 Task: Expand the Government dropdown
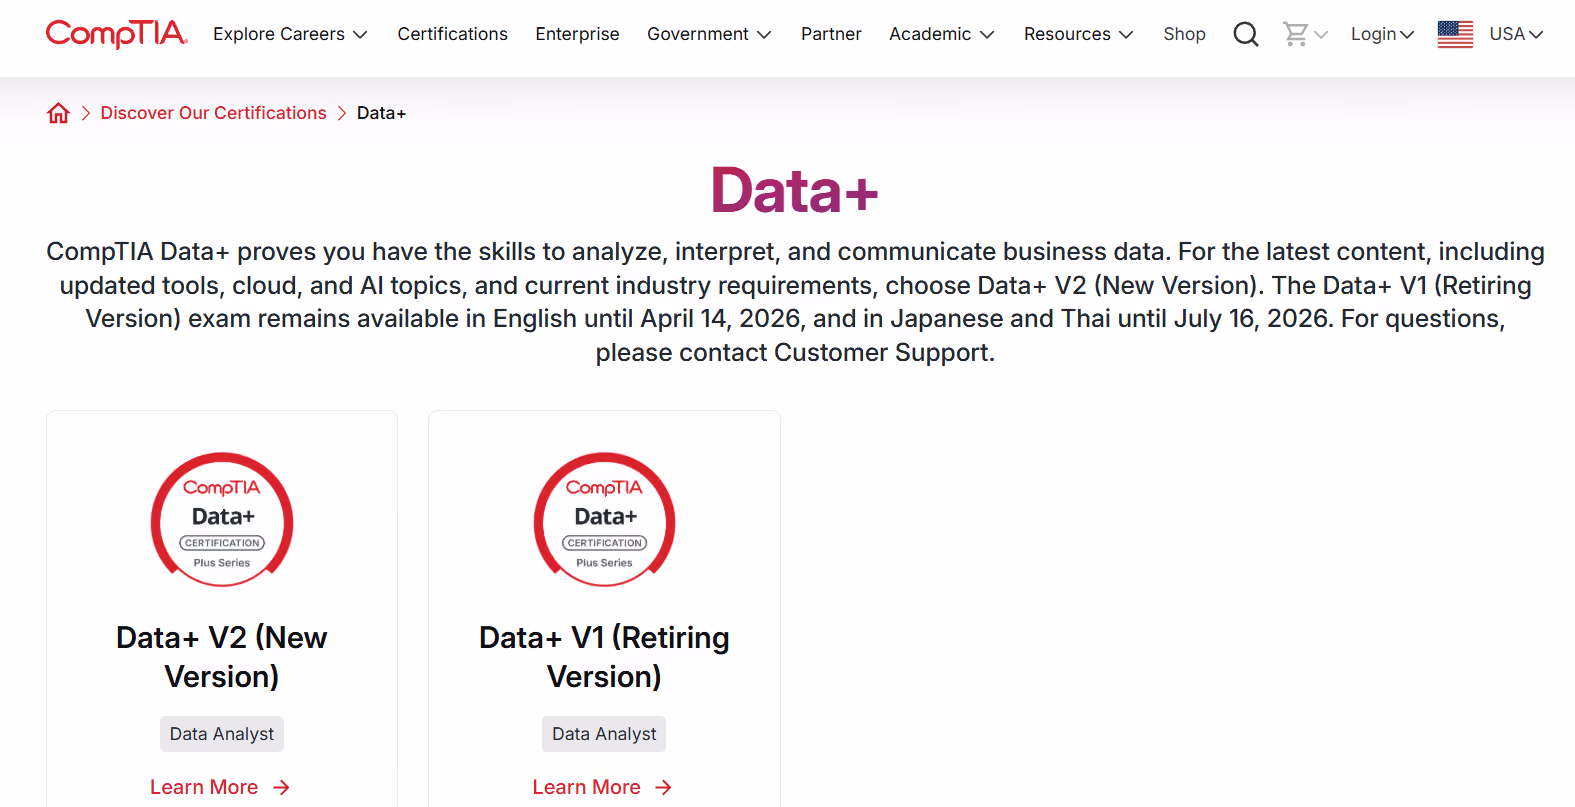709,34
